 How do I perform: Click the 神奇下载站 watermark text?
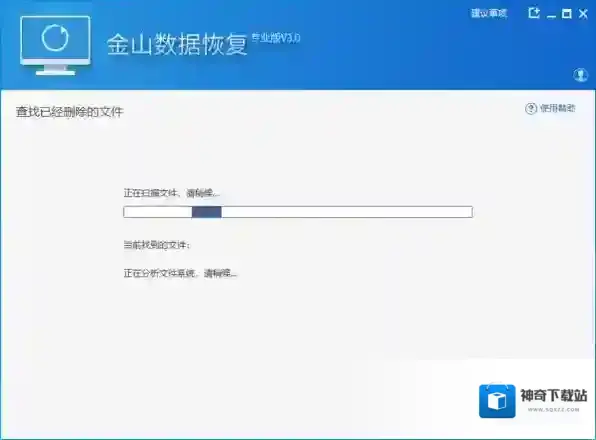(554, 396)
